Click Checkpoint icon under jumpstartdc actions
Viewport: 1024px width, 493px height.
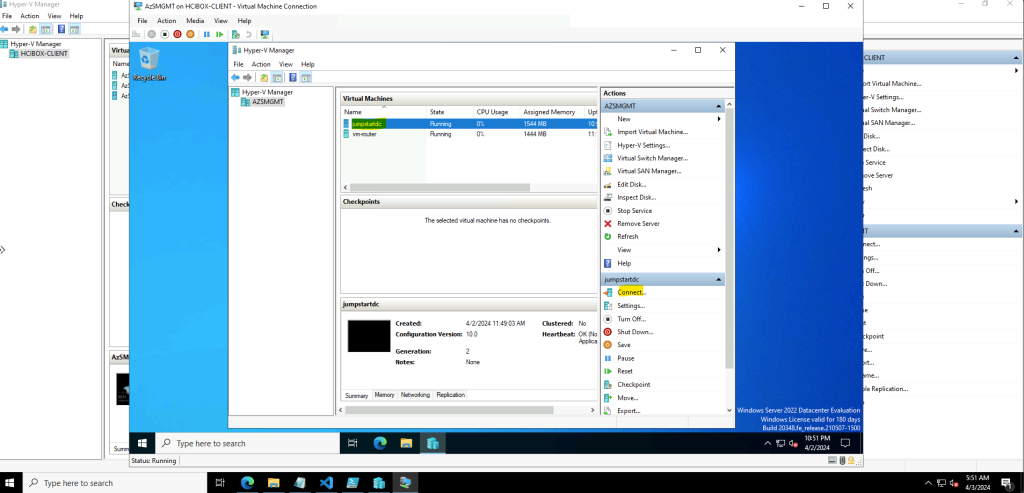(608, 385)
